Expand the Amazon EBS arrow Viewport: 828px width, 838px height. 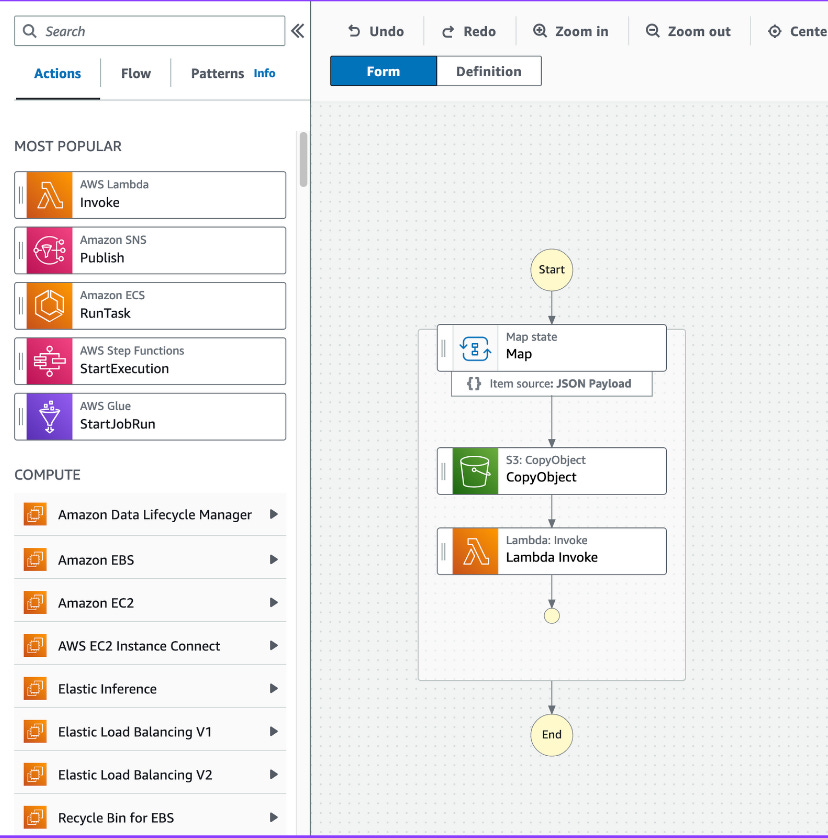(274, 560)
